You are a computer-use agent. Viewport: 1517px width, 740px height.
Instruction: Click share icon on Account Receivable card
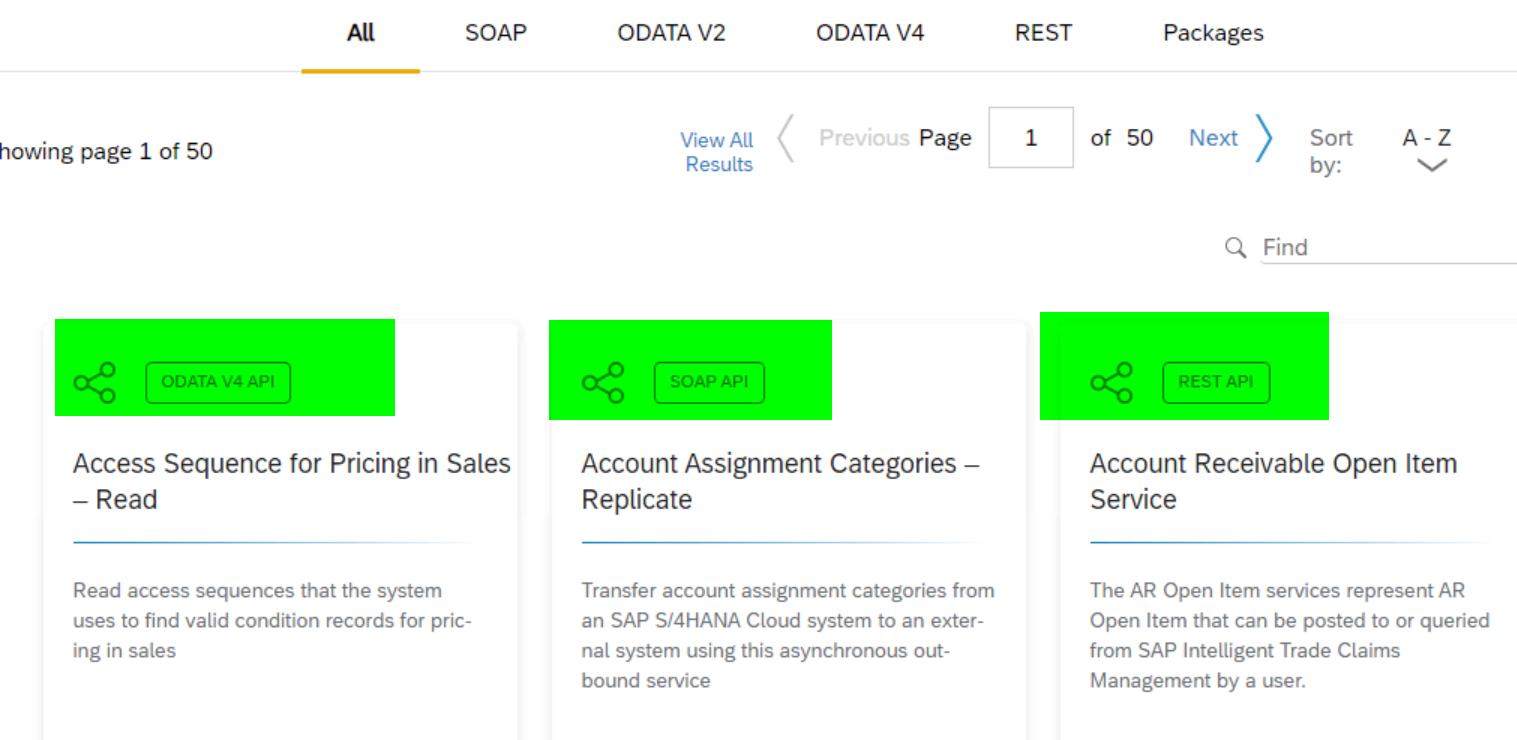(1111, 383)
